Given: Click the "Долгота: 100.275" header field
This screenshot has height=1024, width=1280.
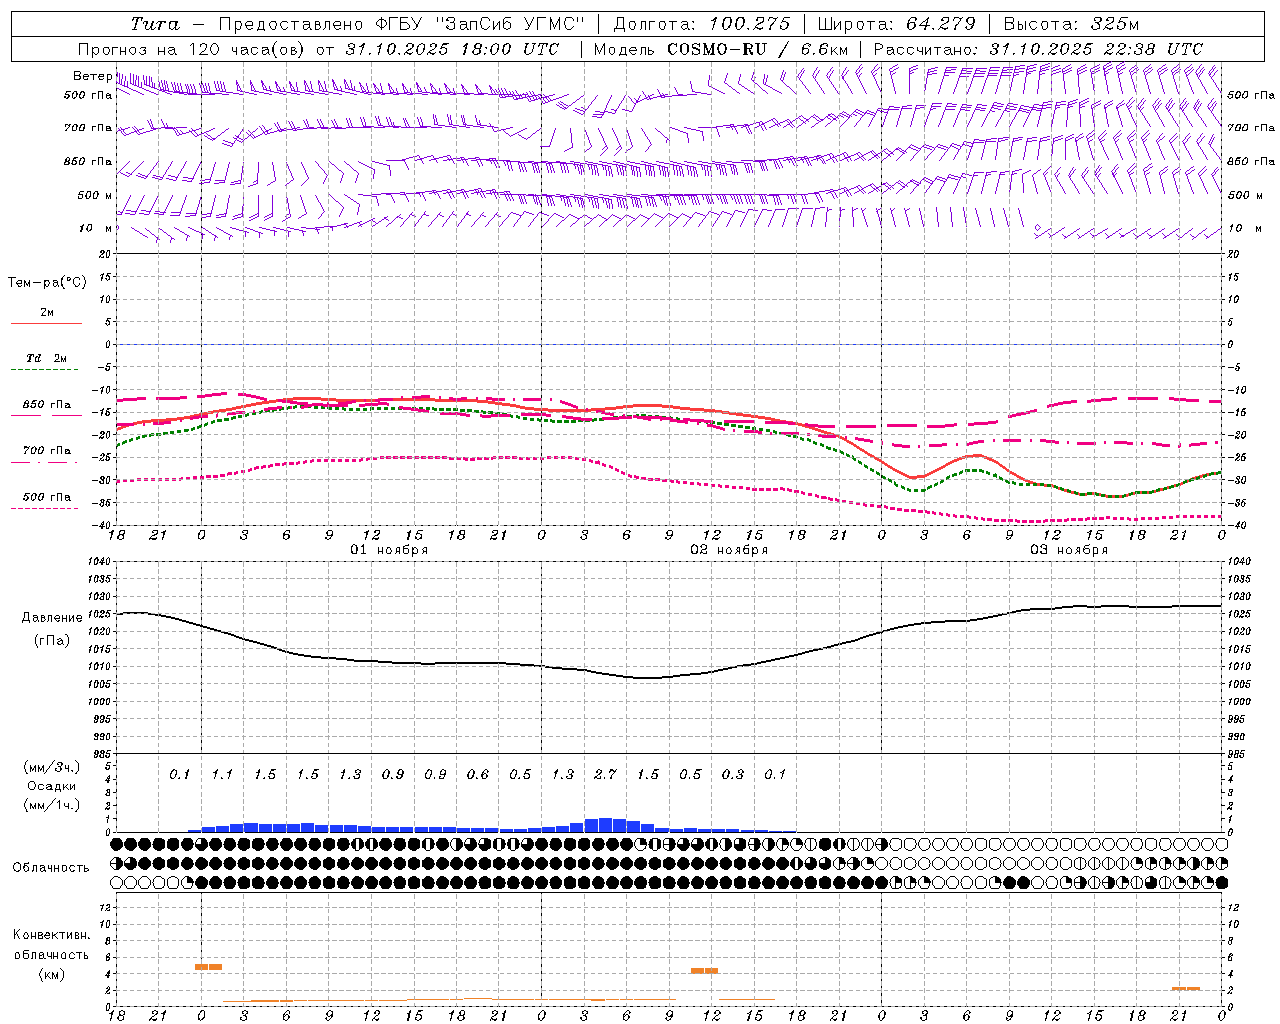Looking at the screenshot, I should (x=701, y=24).
